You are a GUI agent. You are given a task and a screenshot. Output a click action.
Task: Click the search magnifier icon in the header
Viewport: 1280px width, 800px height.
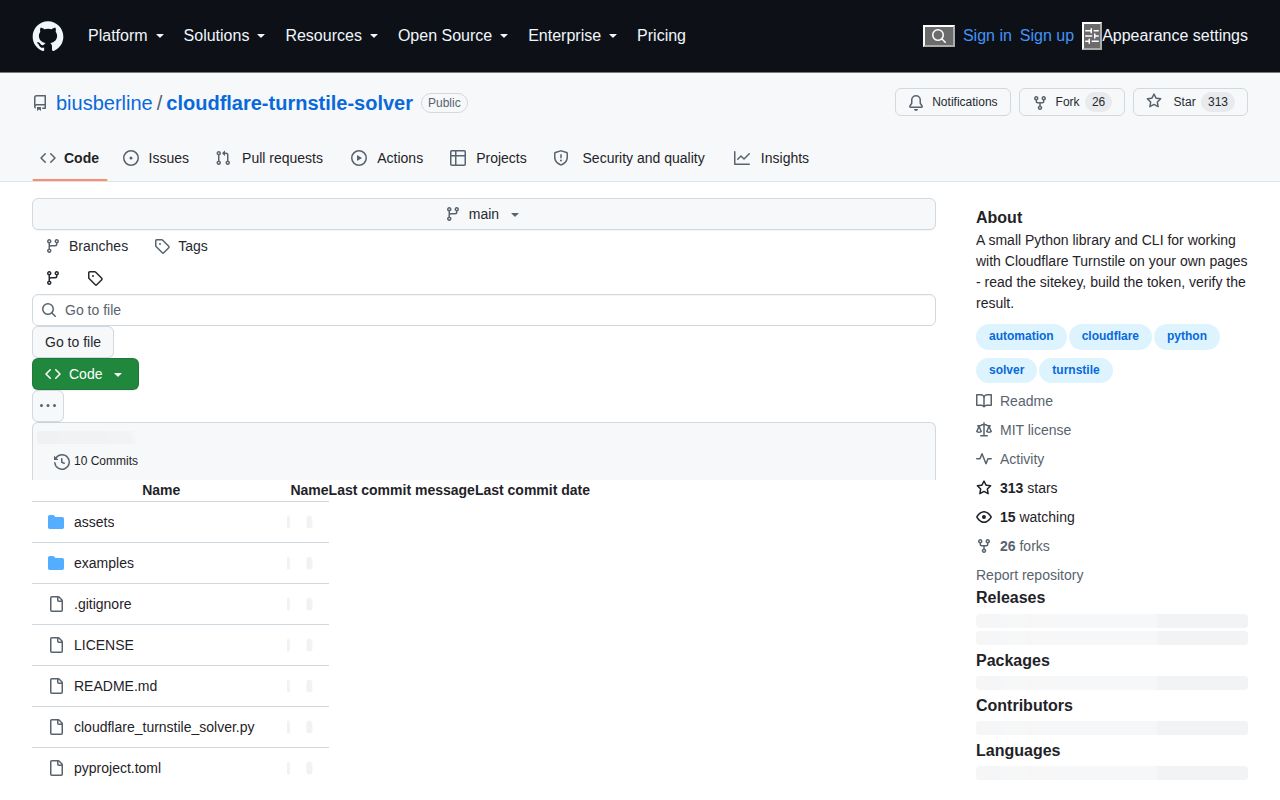pyautogui.click(x=938, y=36)
